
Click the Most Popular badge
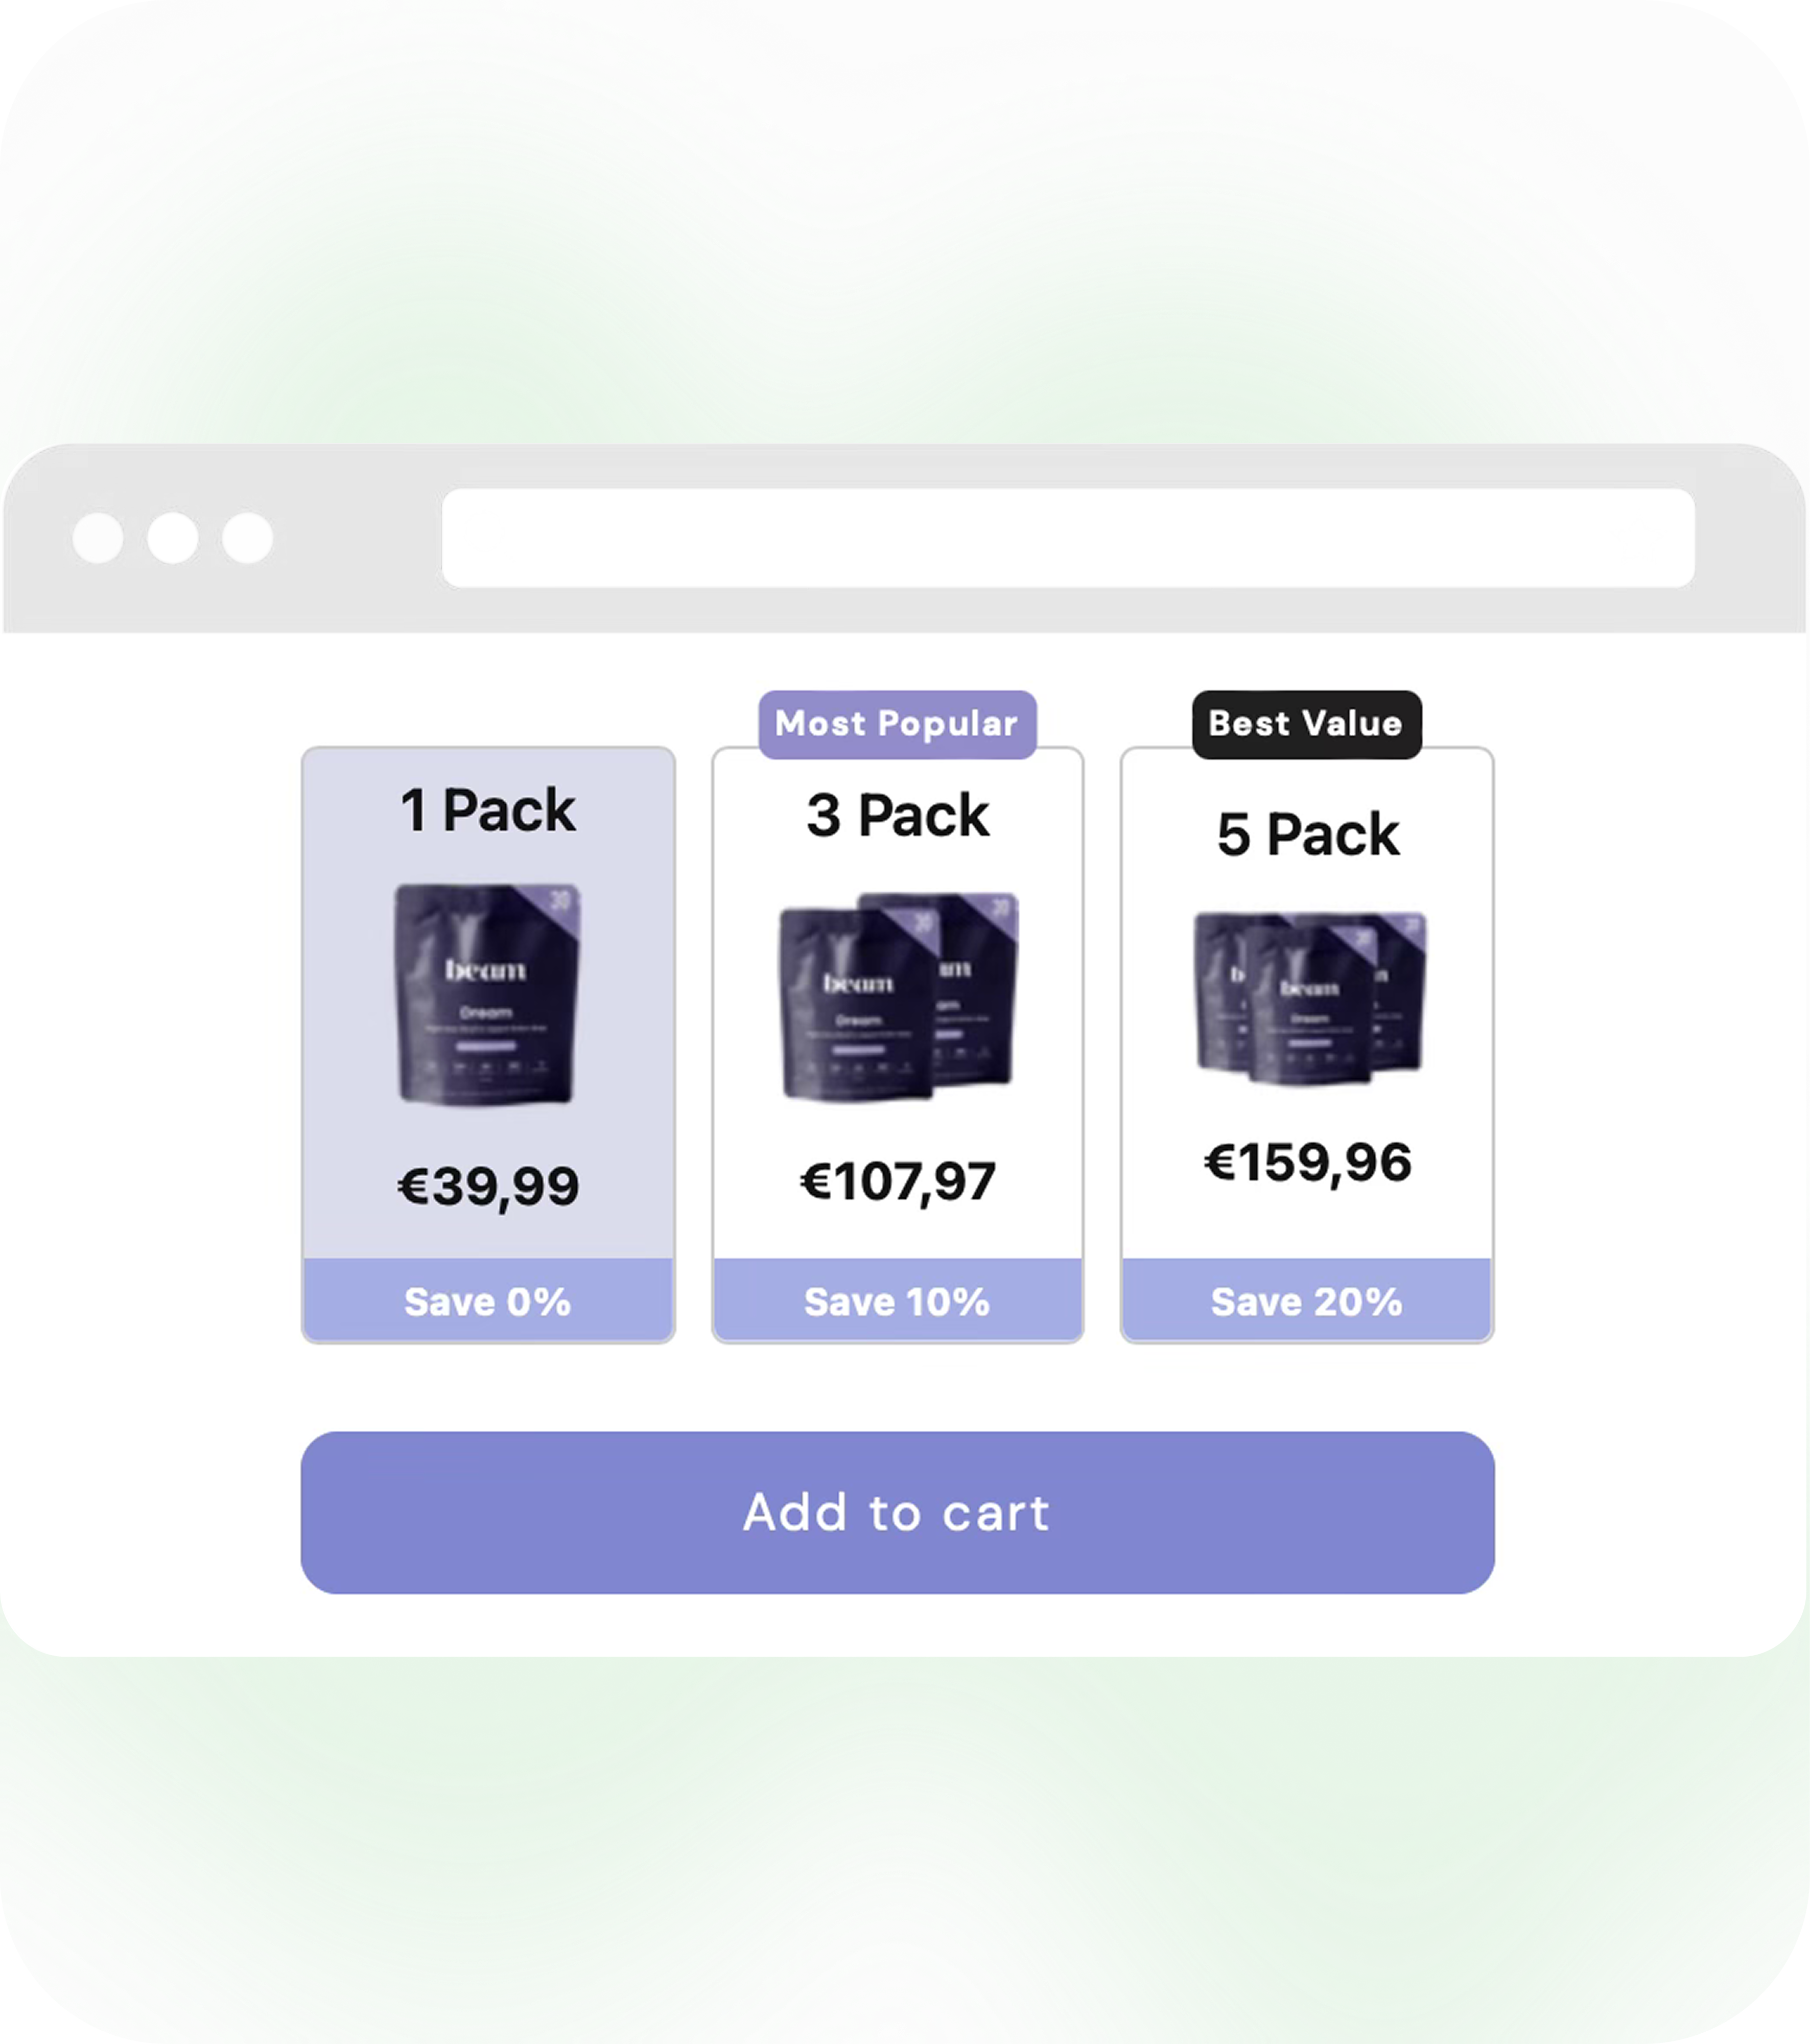[x=897, y=724]
